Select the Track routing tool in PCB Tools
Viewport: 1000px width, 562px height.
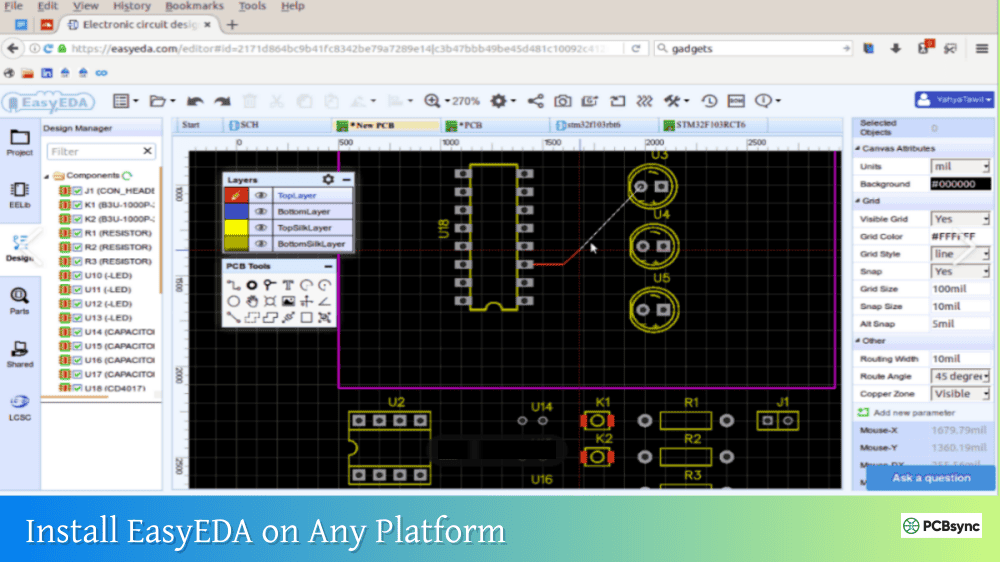click(233, 285)
